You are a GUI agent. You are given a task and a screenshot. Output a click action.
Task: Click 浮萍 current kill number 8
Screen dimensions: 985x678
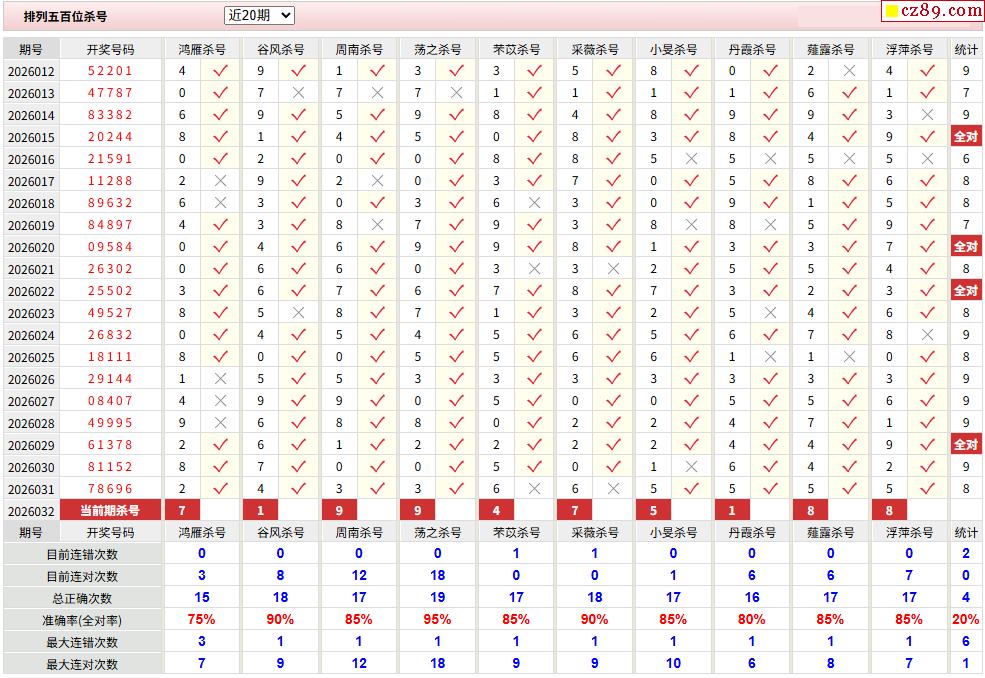pos(889,510)
